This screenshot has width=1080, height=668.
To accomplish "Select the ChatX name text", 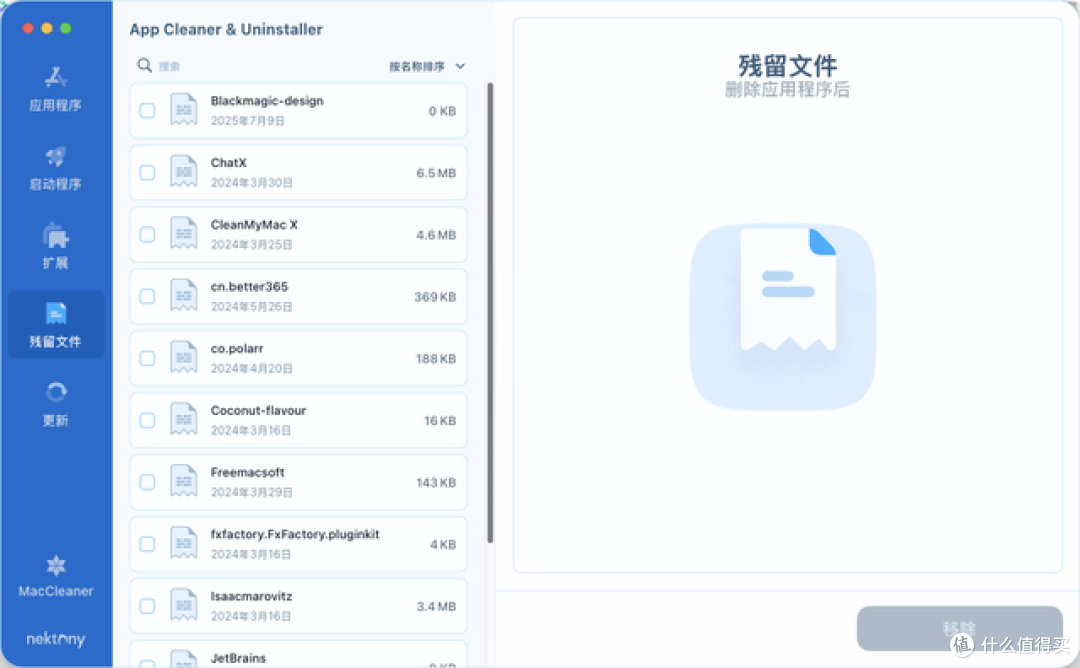I will coord(228,163).
